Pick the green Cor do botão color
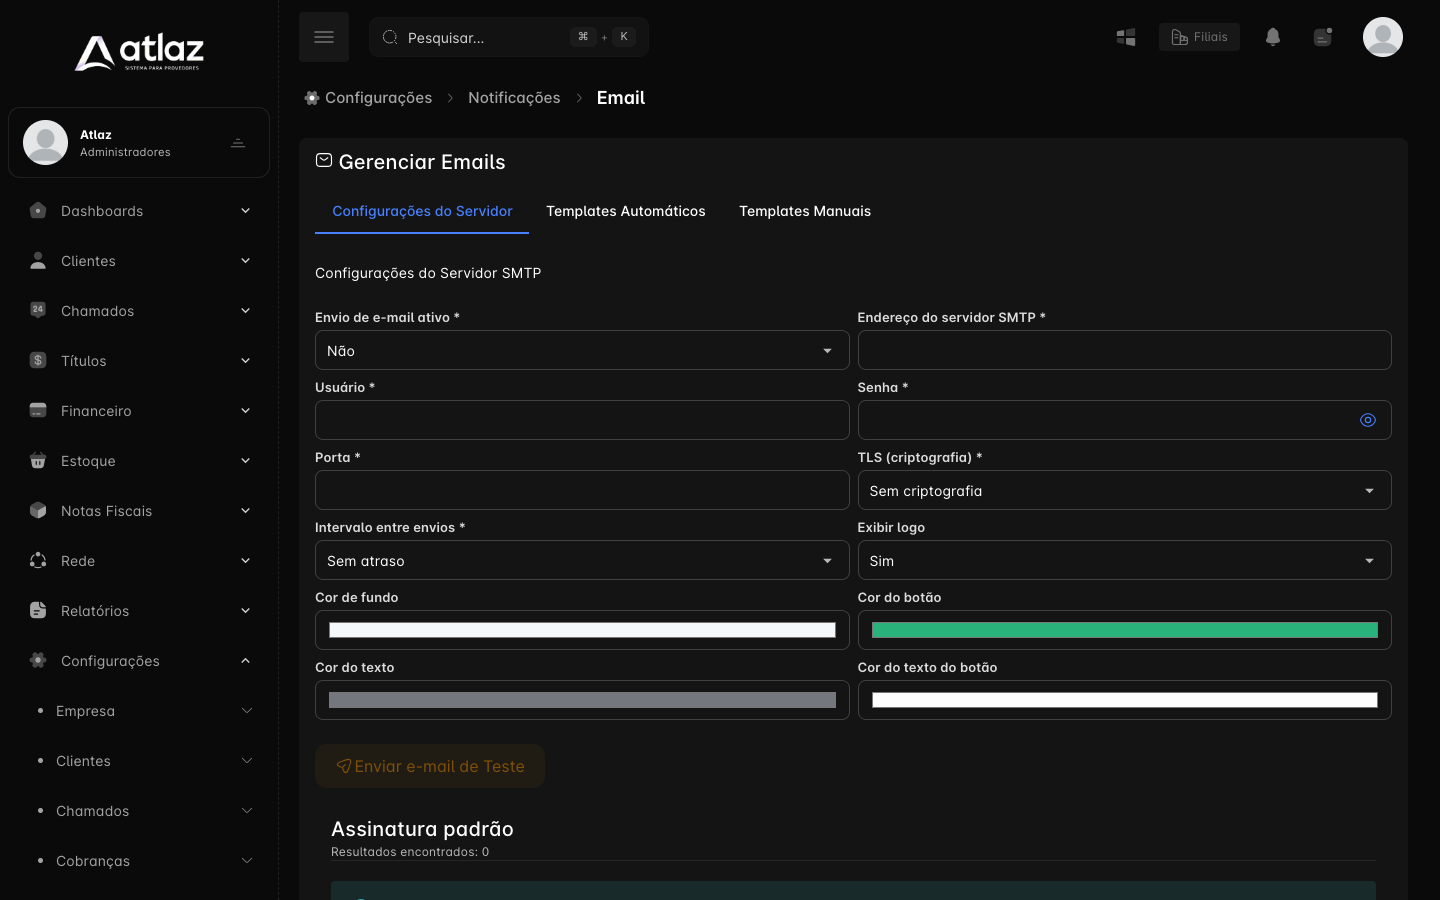Screen dimensions: 1440x900 point(1124,630)
